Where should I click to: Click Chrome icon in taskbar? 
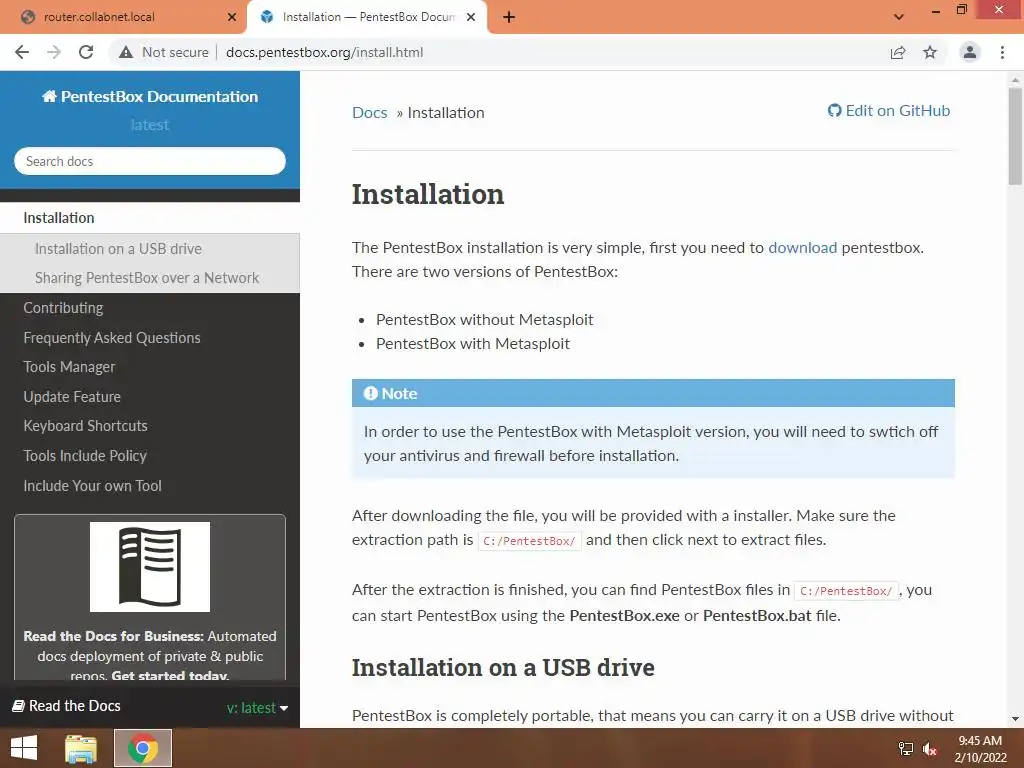(x=143, y=748)
